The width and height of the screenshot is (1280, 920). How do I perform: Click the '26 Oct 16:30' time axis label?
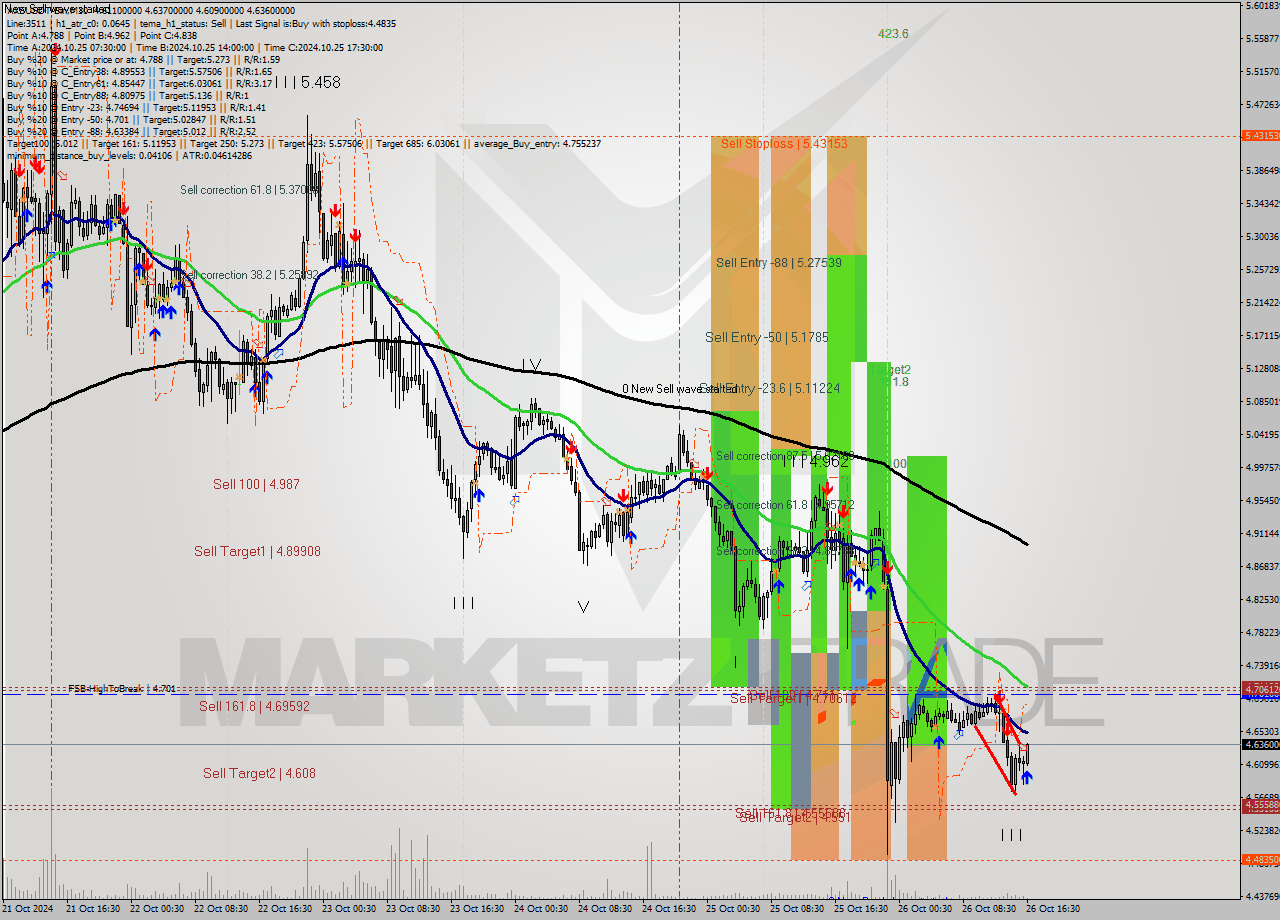click(1053, 909)
